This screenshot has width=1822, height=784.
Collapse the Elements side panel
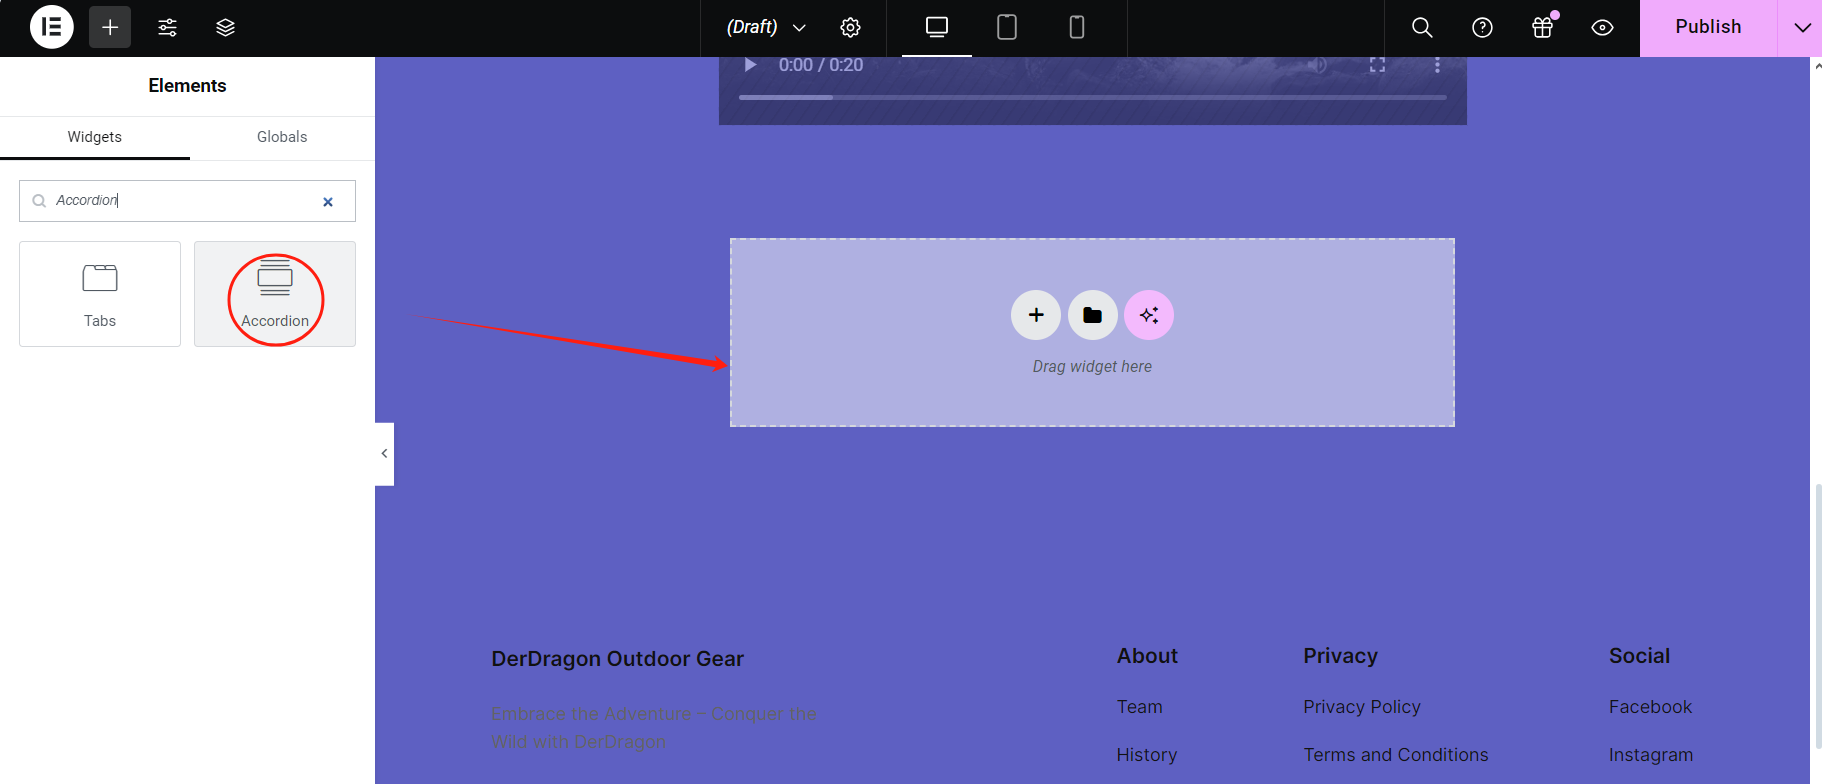384,454
